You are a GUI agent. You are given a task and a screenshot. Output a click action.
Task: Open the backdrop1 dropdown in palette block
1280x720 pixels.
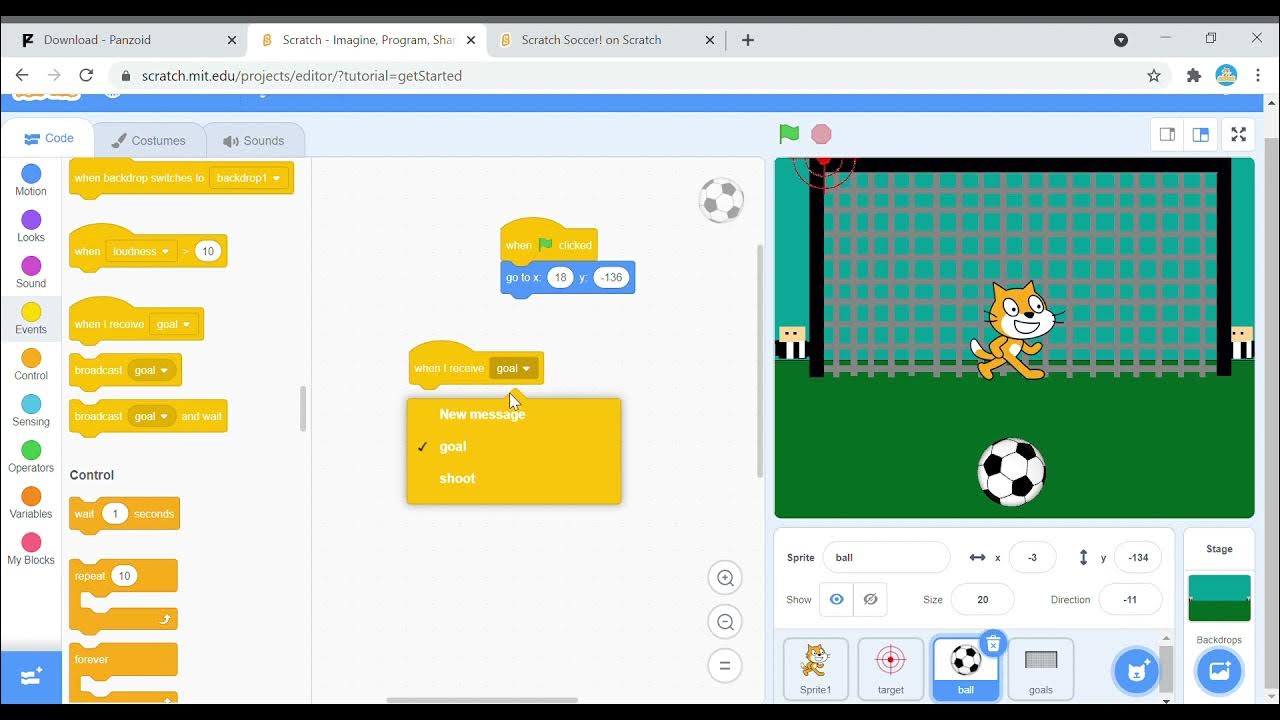point(250,178)
